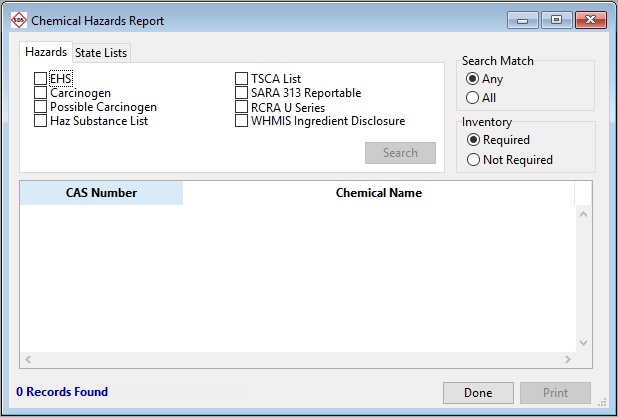This screenshot has width=618, height=417.
Task: Check the TSCA List box
Action: [241, 79]
